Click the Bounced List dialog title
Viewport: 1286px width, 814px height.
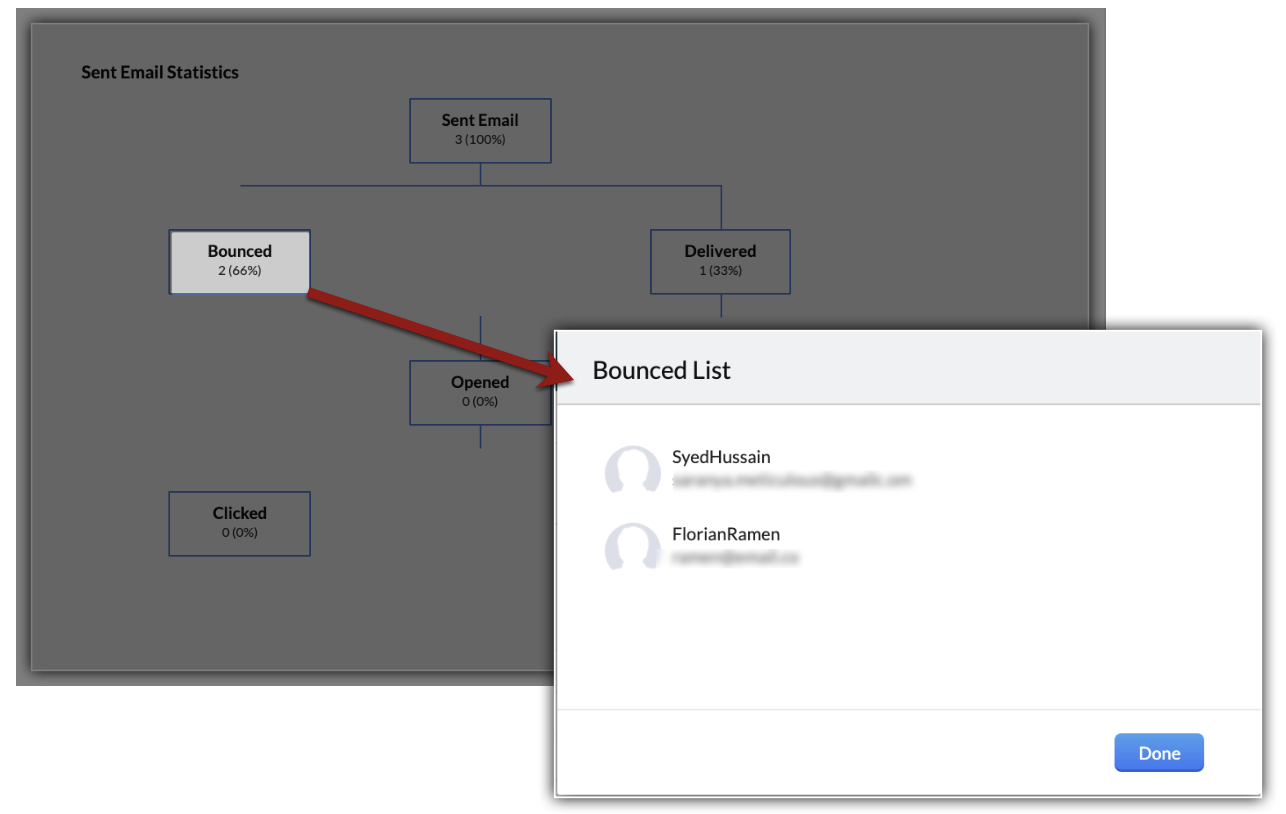661,370
